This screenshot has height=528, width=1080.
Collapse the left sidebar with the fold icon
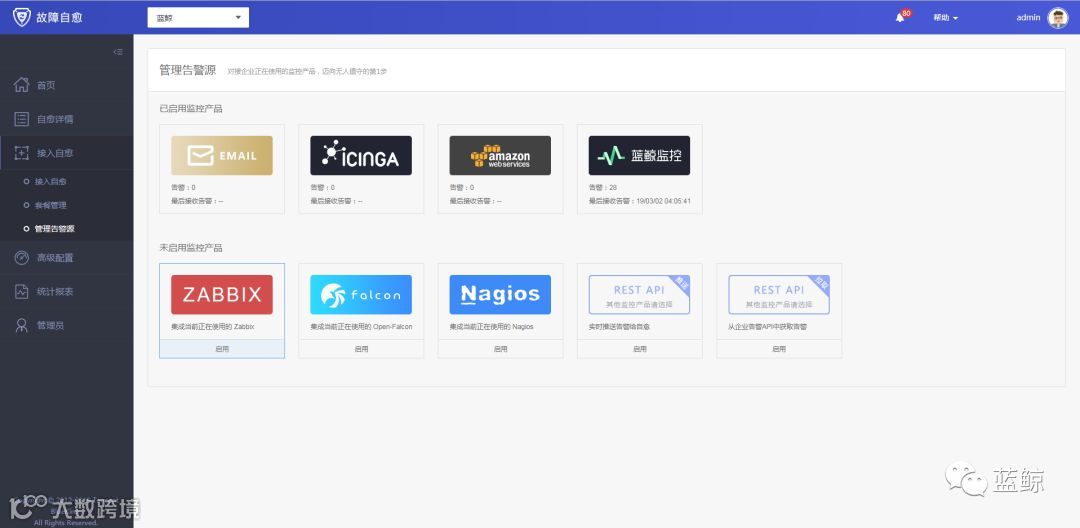point(118,52)
